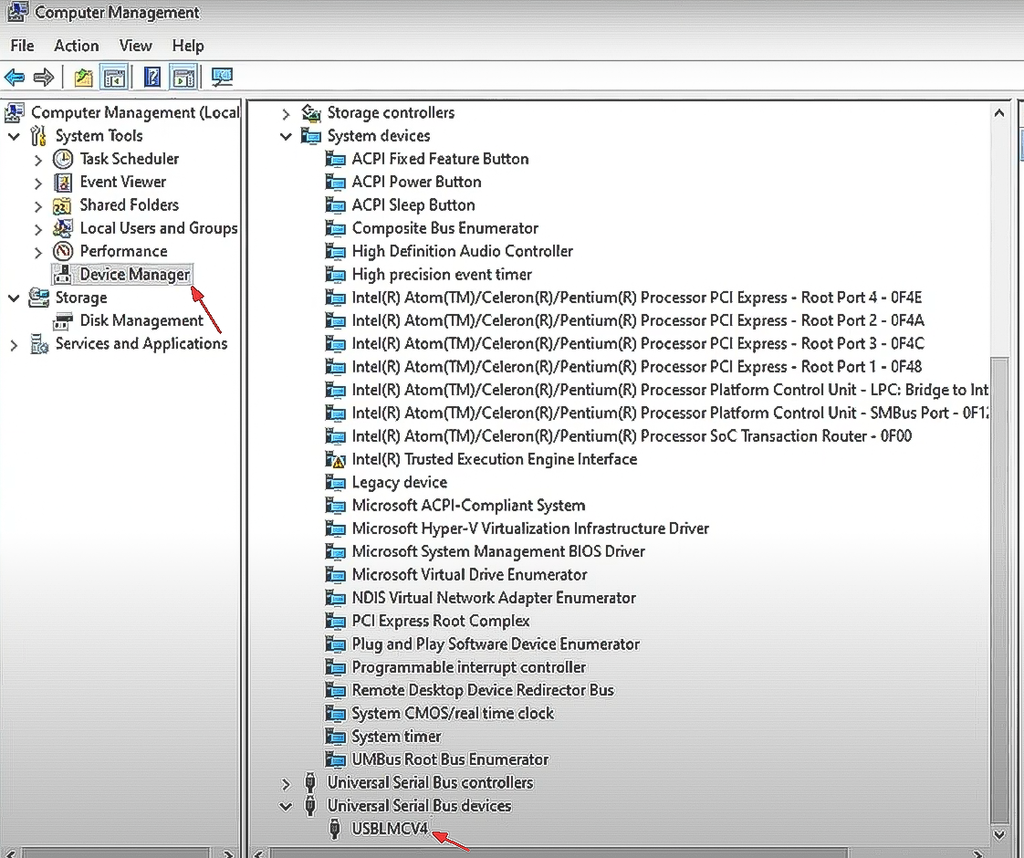
Task: Expand the Performance node
Action: (x=38, y=253)
